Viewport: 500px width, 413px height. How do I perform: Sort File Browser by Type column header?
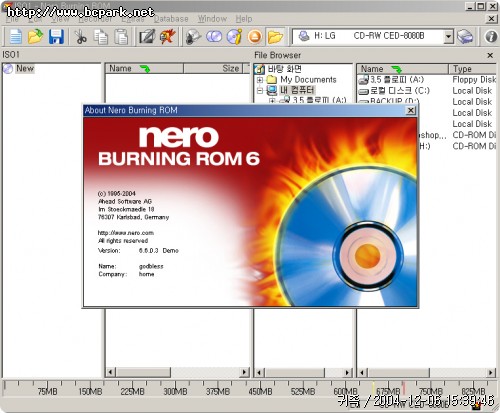(x=473, y=69)
